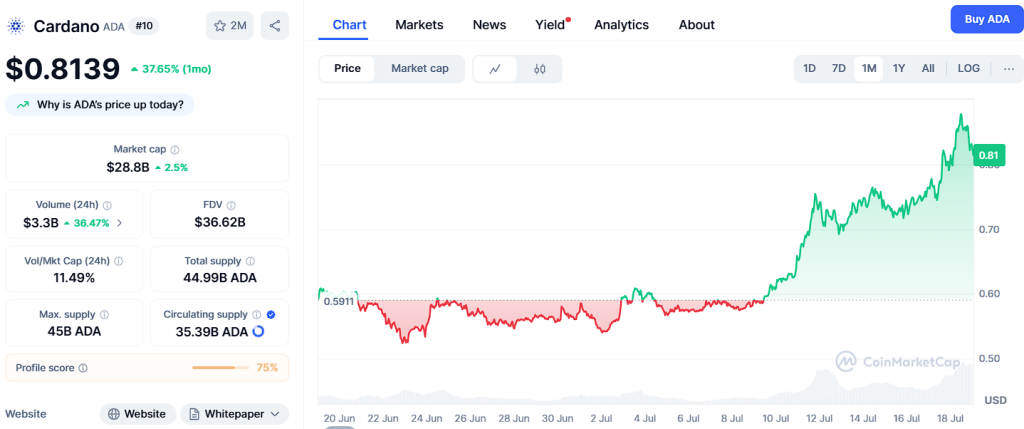Click the trending arrow icon

pos(23,104)
